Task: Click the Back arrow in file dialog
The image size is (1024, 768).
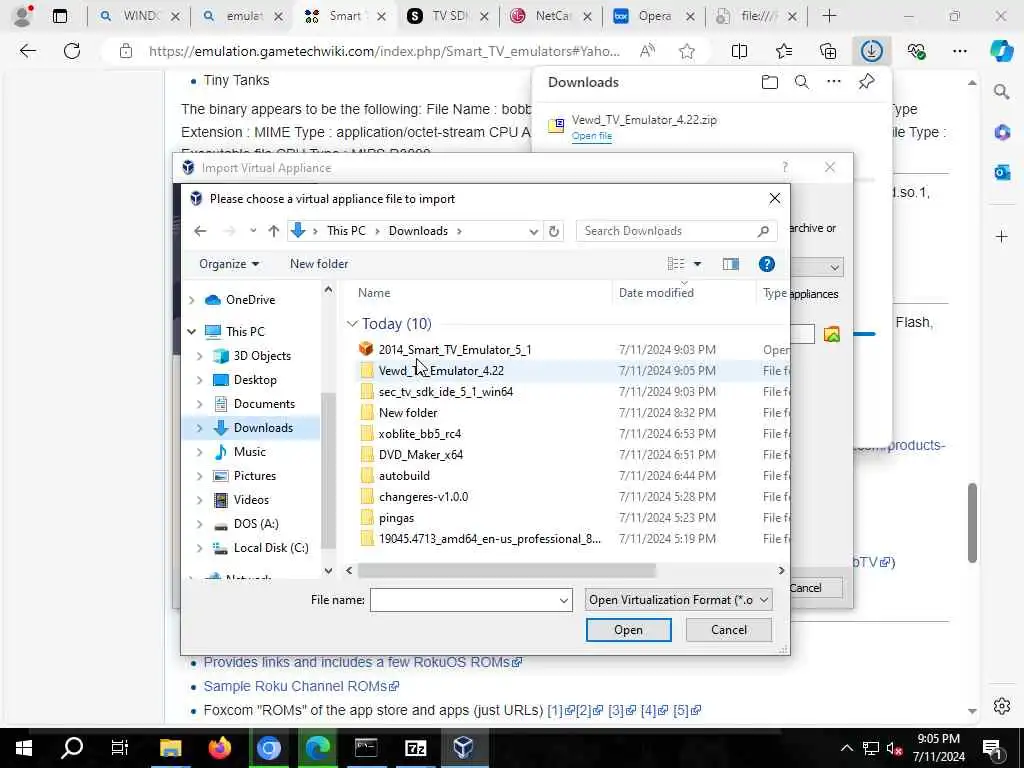Action: [200, 231]
